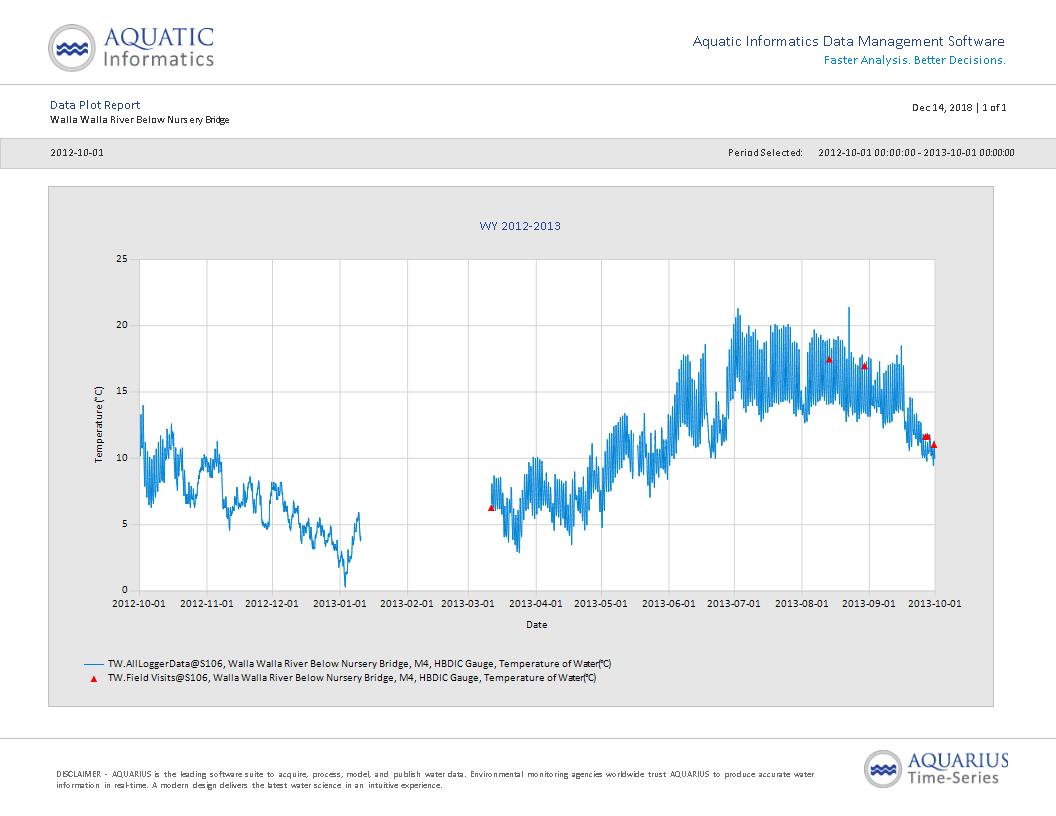Viewport: 1056px width, 816px height.
Task: Select the TW.Field Visits@S106 legend entry text
Action: tap(352, 678)
